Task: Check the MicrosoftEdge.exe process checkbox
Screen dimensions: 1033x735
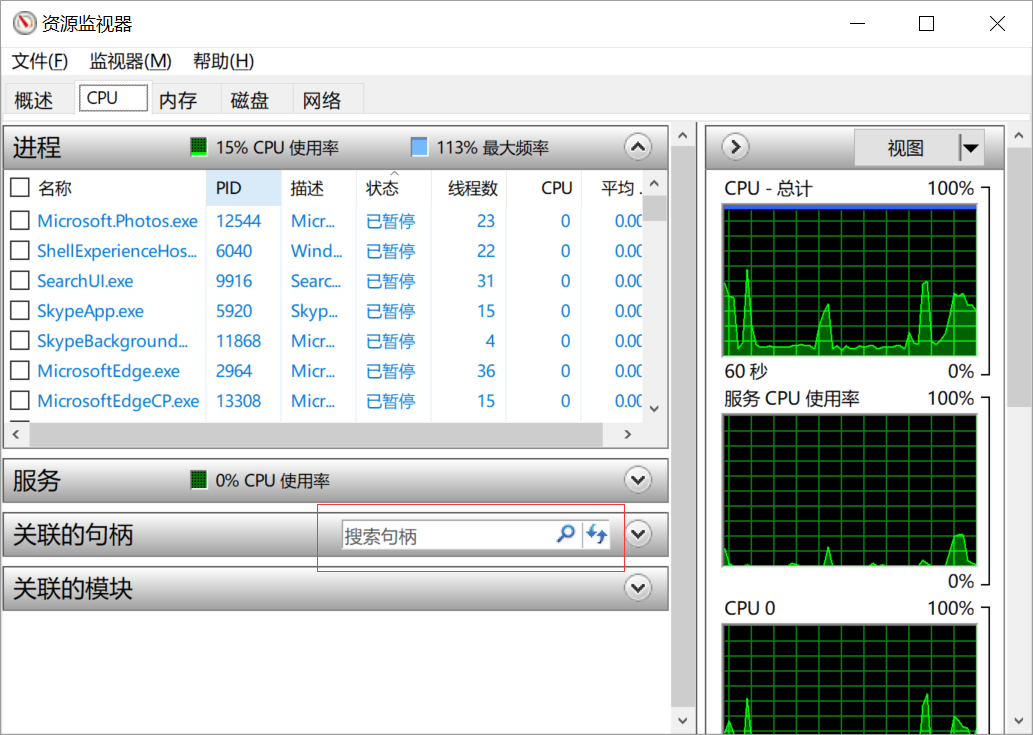Action: 20,371
